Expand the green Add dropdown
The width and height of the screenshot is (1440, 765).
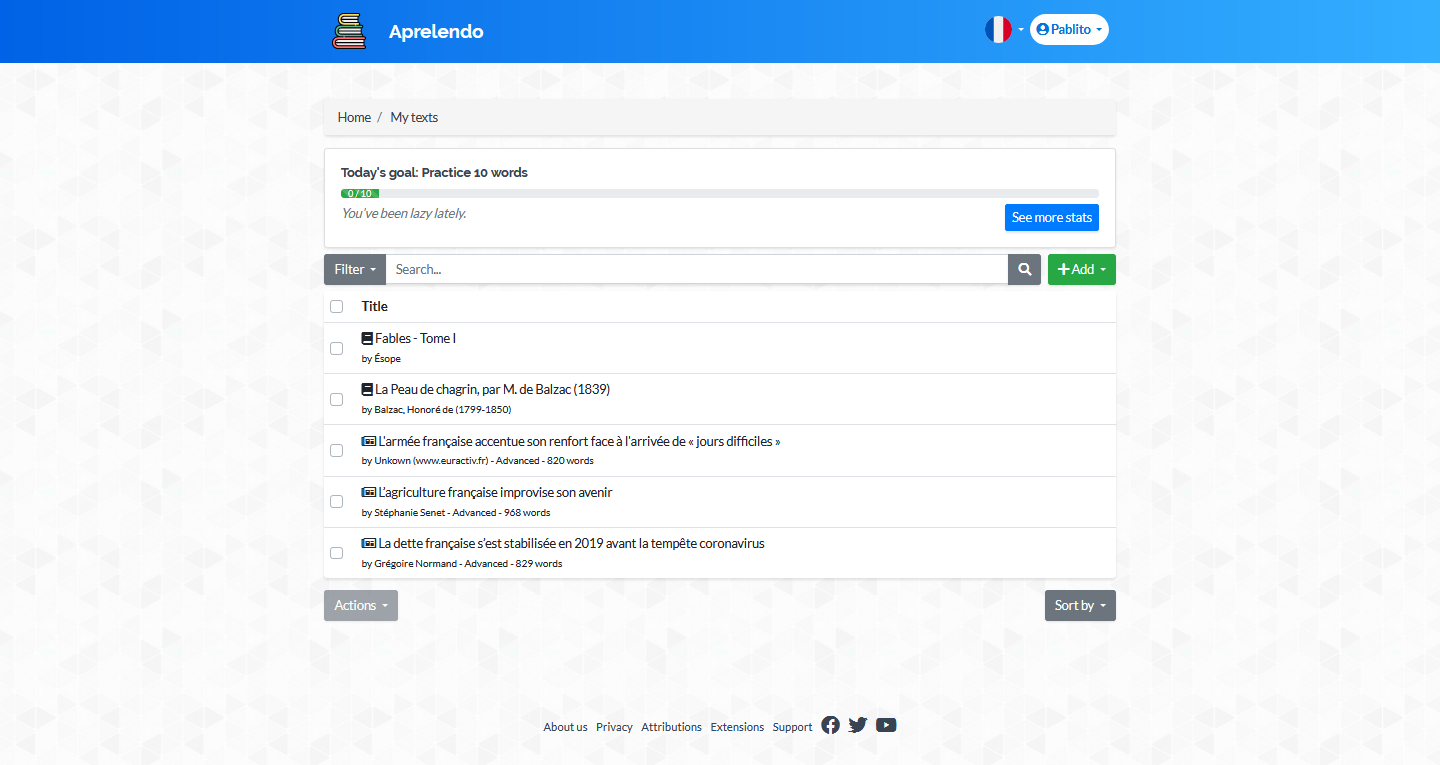tap(1082, 269)
